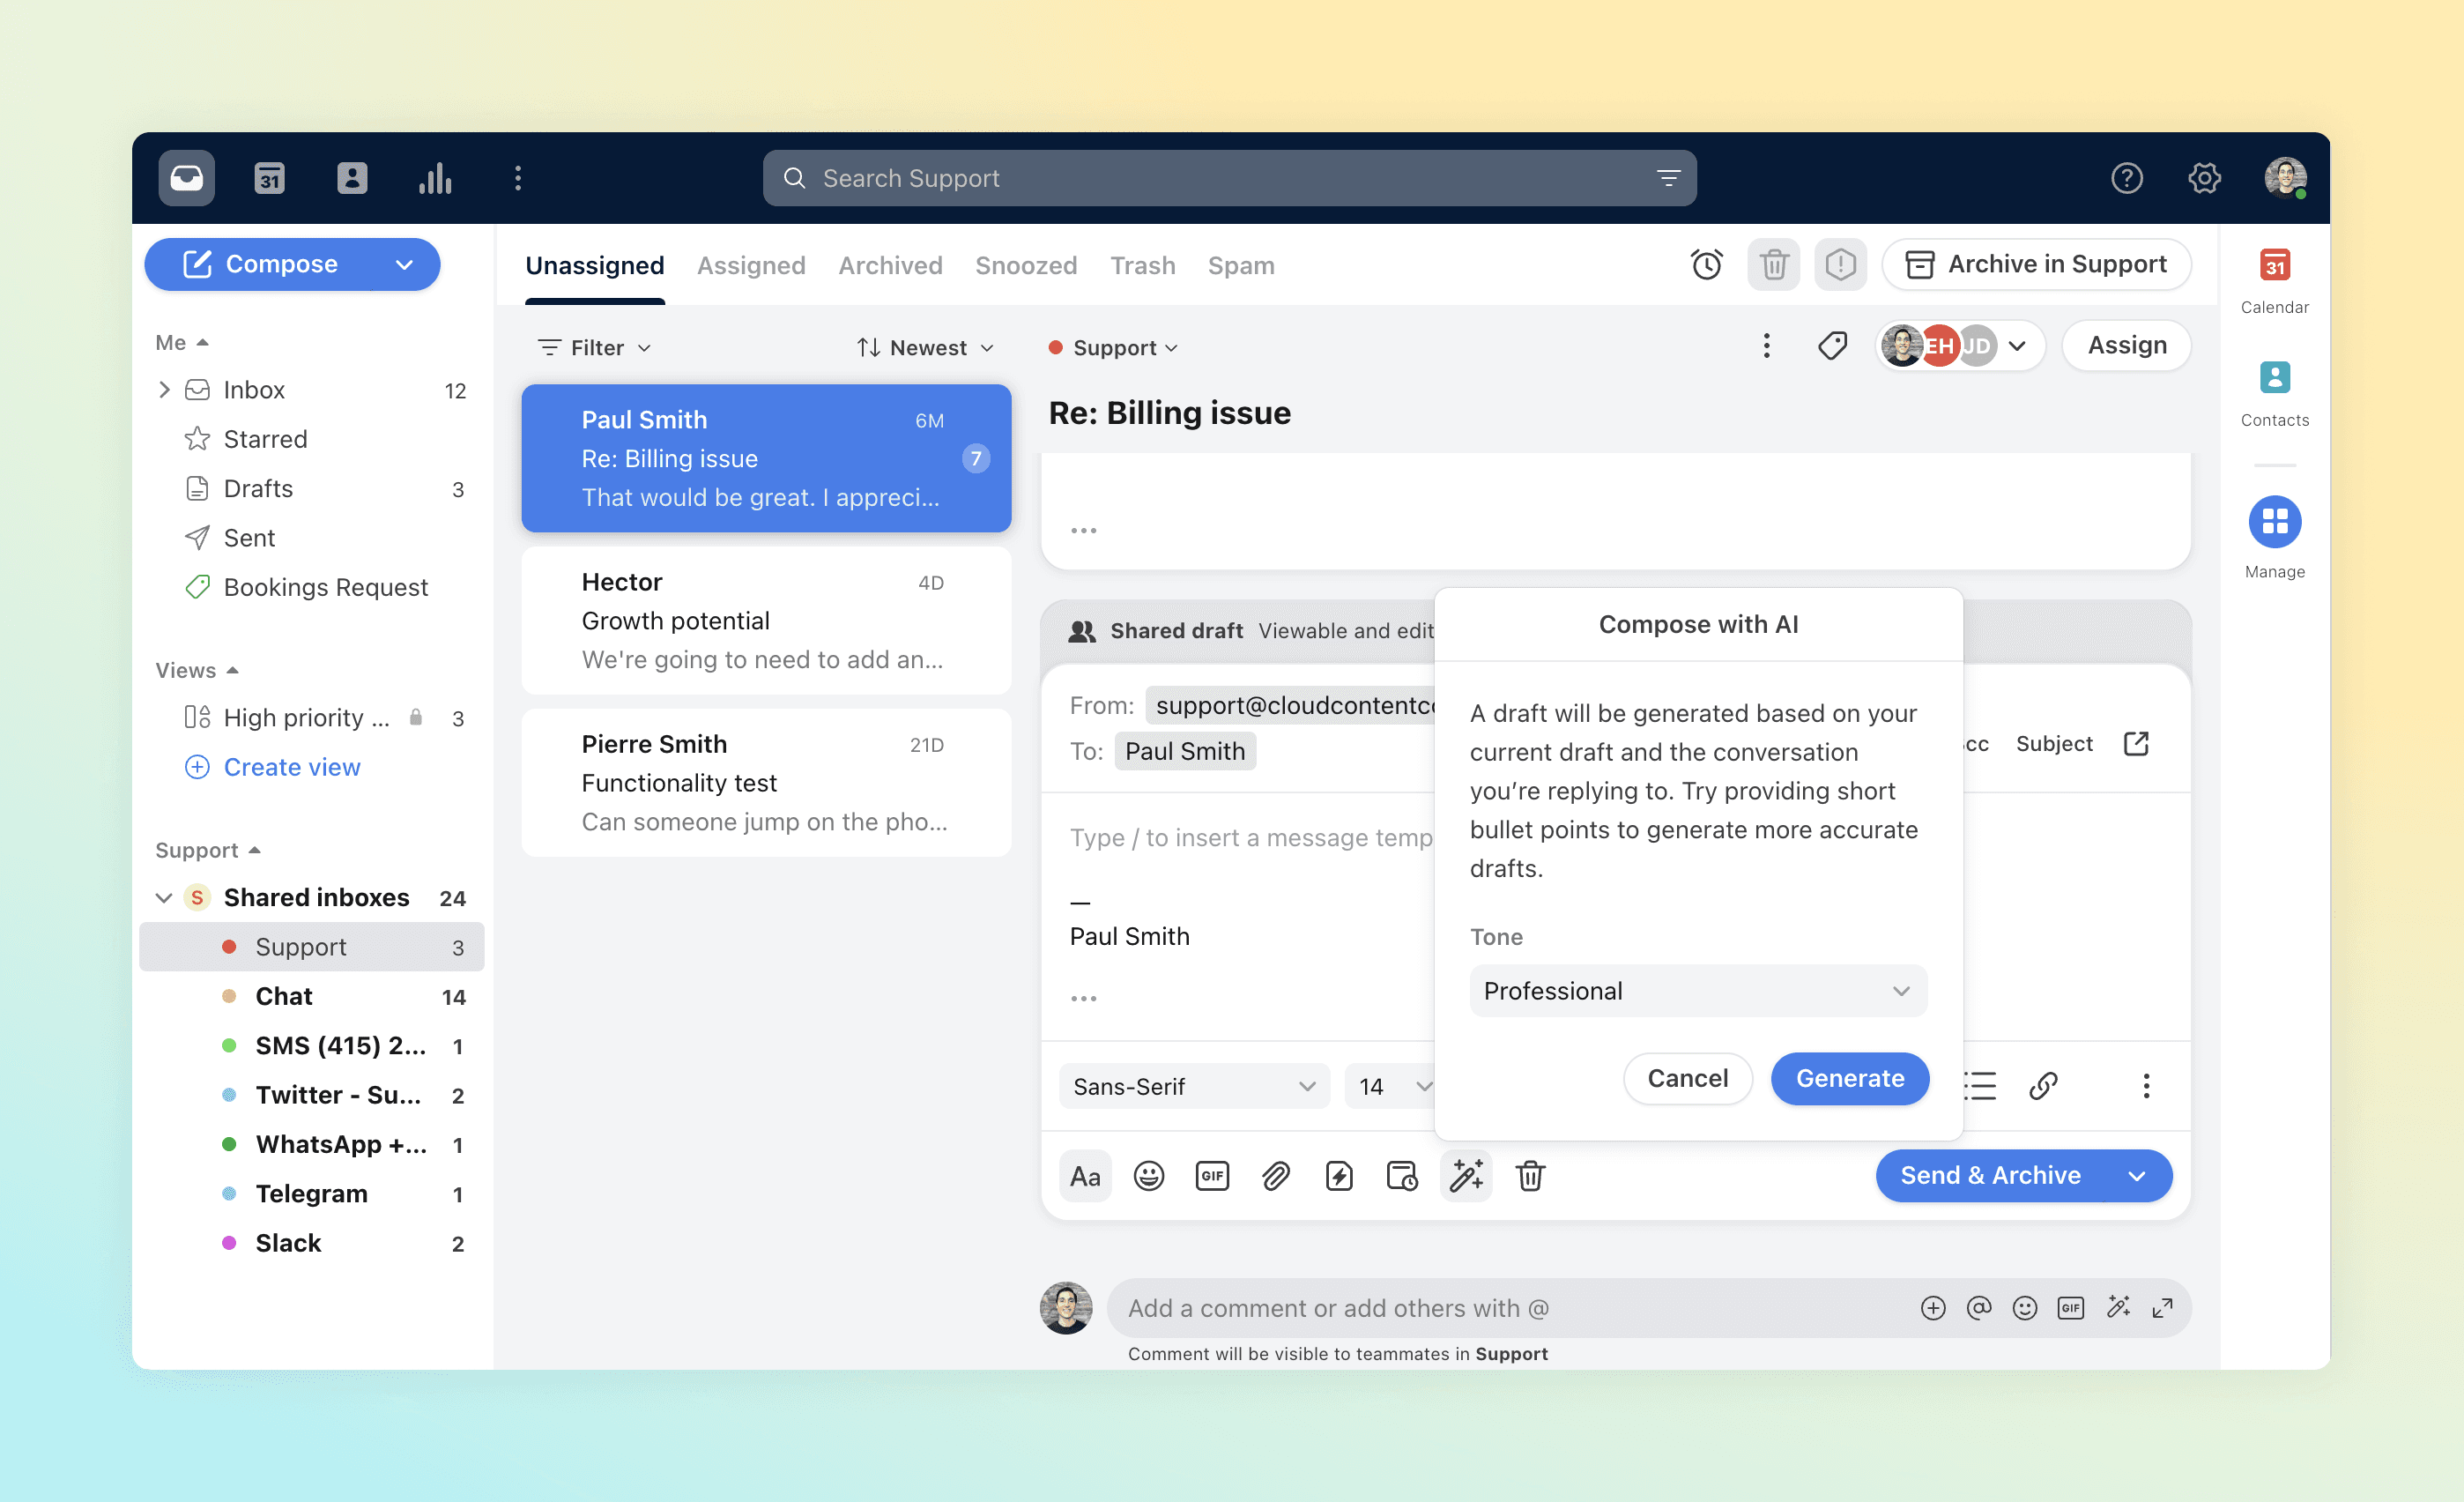Open the Tone dropdown set to Professional
The height and width of the screenshot is (1502, 2464).
(x=1698, y=991)
